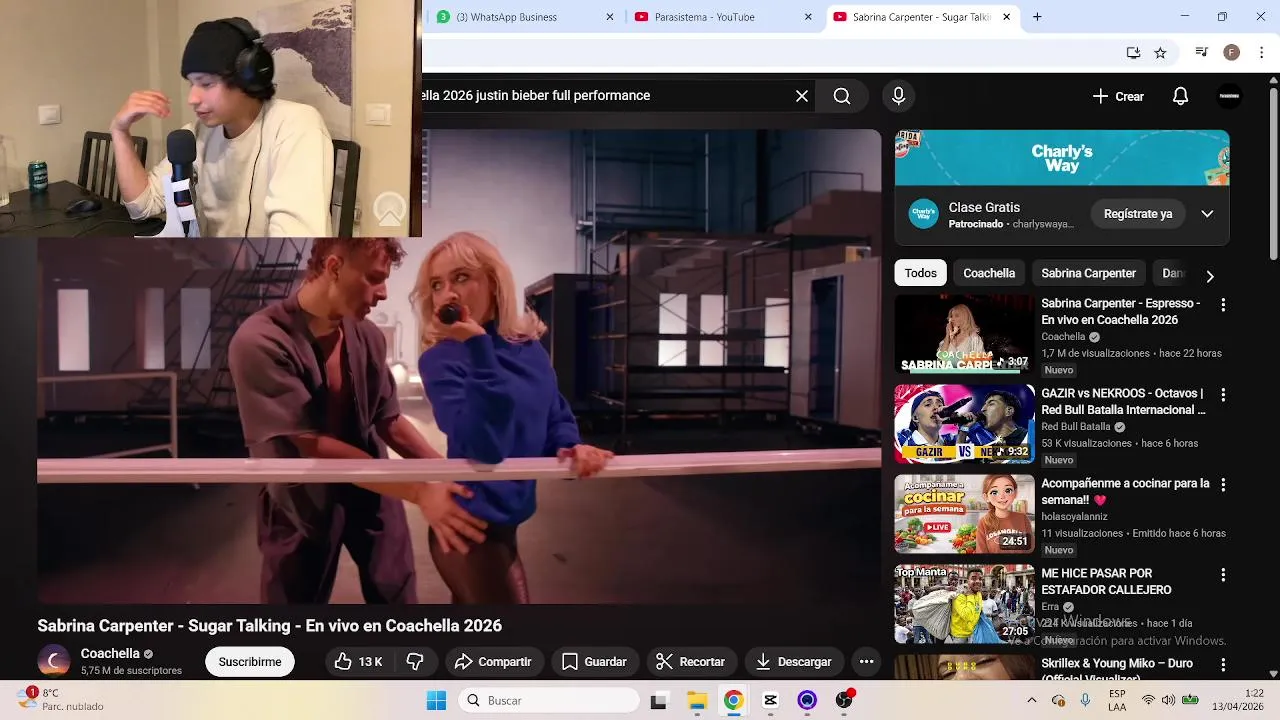Image resolution: width=1280 pixels, height=720 pixels.
Task: Open the YouTube account avatar menu
Action: [x=1229, y=96]
